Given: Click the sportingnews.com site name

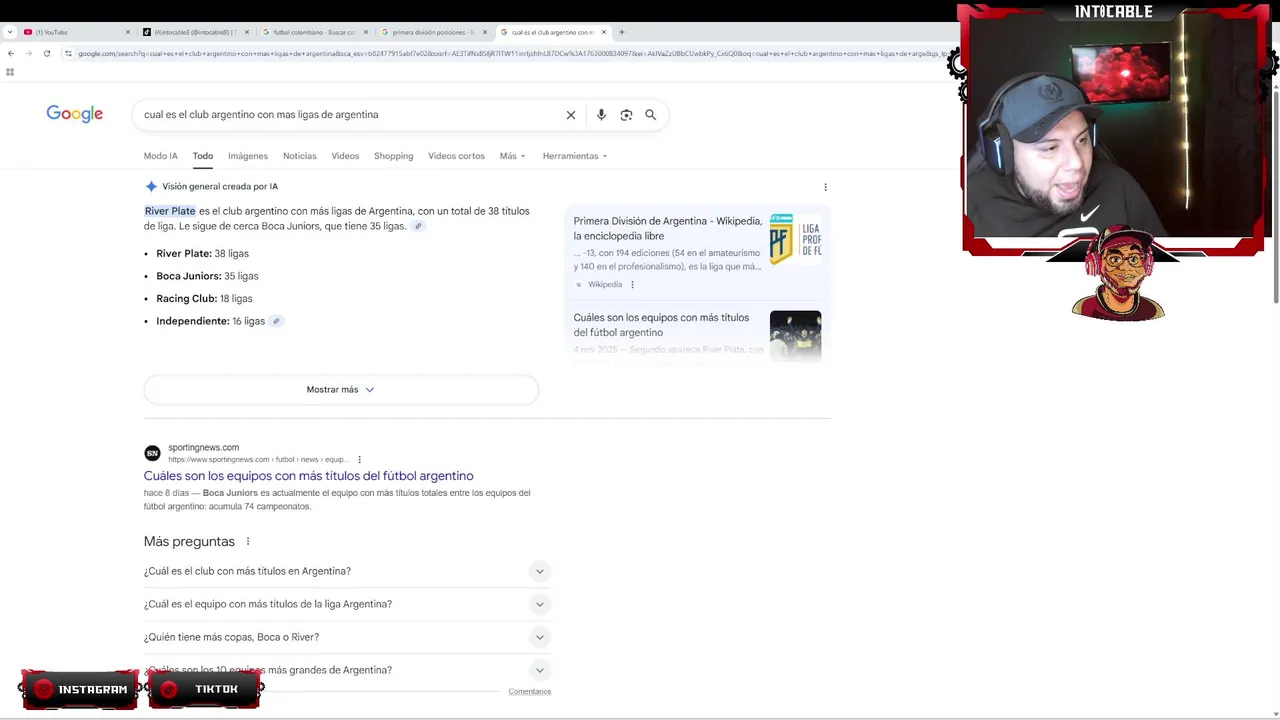Looking at the screenshot, I should [203, 448].
